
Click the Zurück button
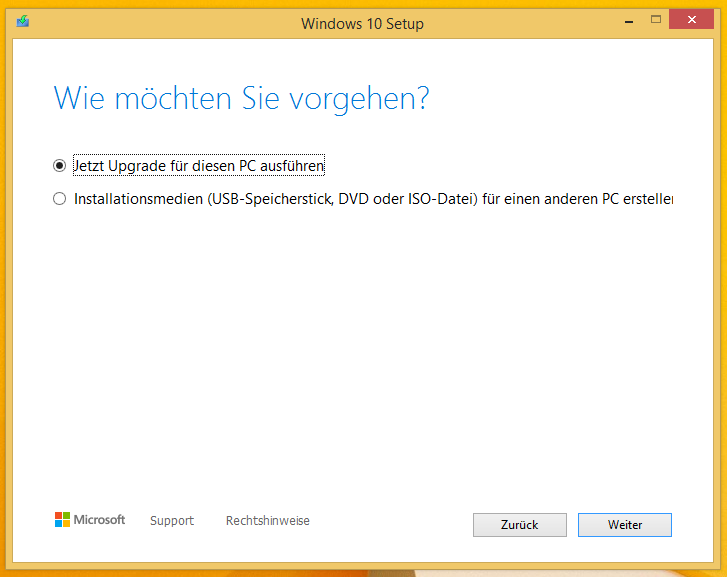click(x=520, y=525)
